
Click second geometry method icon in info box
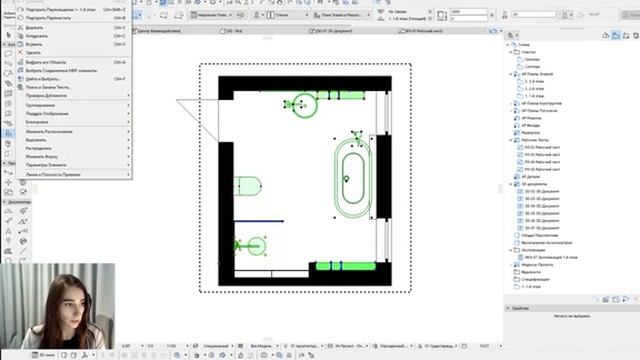178,16
